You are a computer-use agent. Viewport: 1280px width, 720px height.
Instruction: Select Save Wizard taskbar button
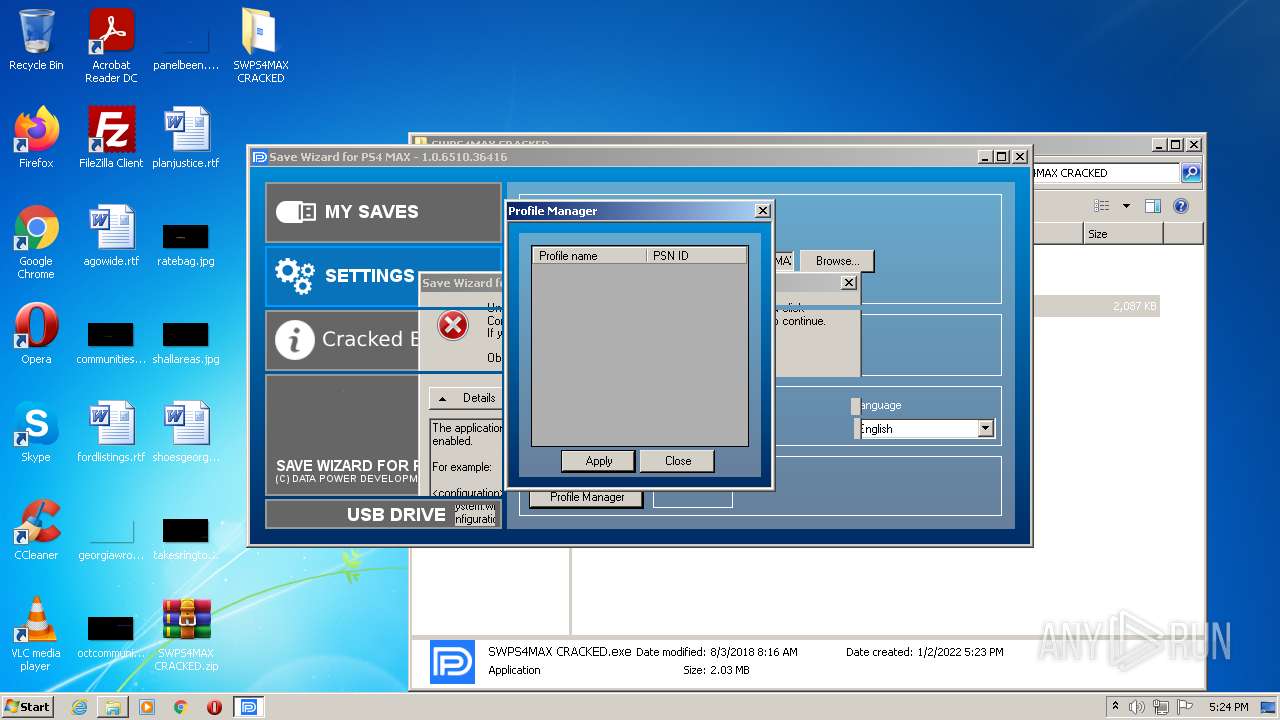[249, 707]
